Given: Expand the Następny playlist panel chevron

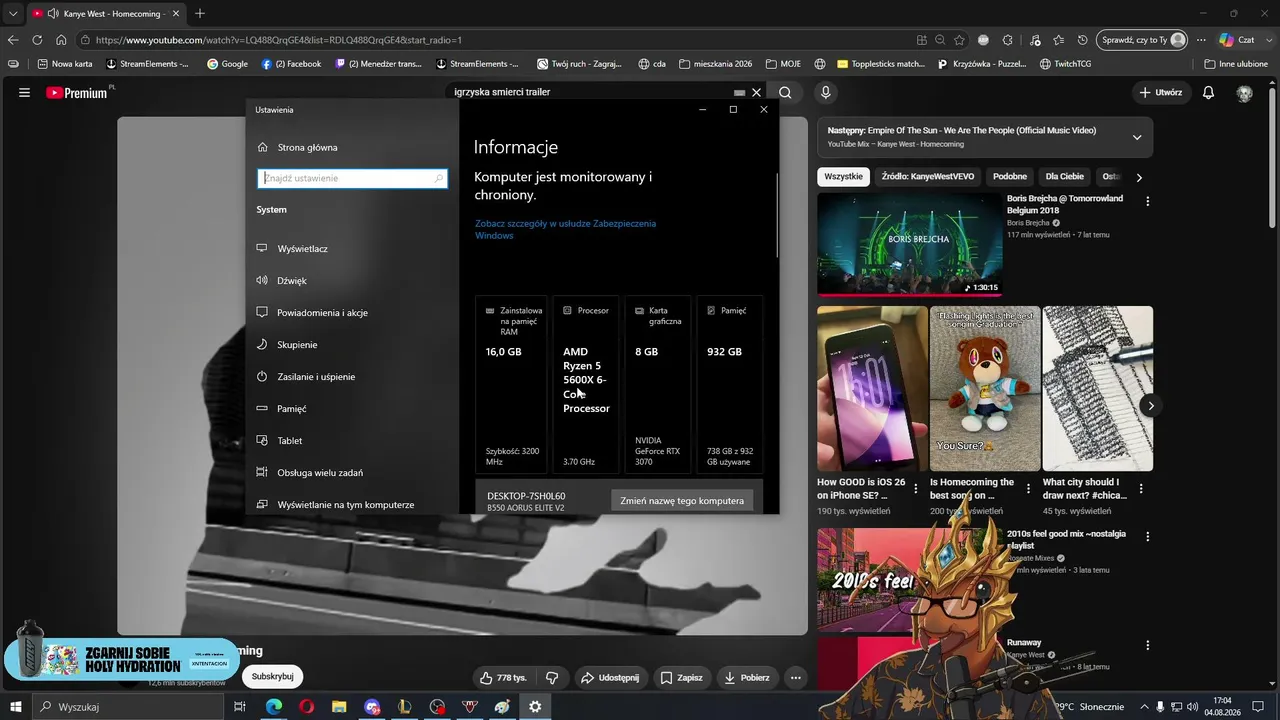Looking at the screenshot, I should tap(1136, 137).
